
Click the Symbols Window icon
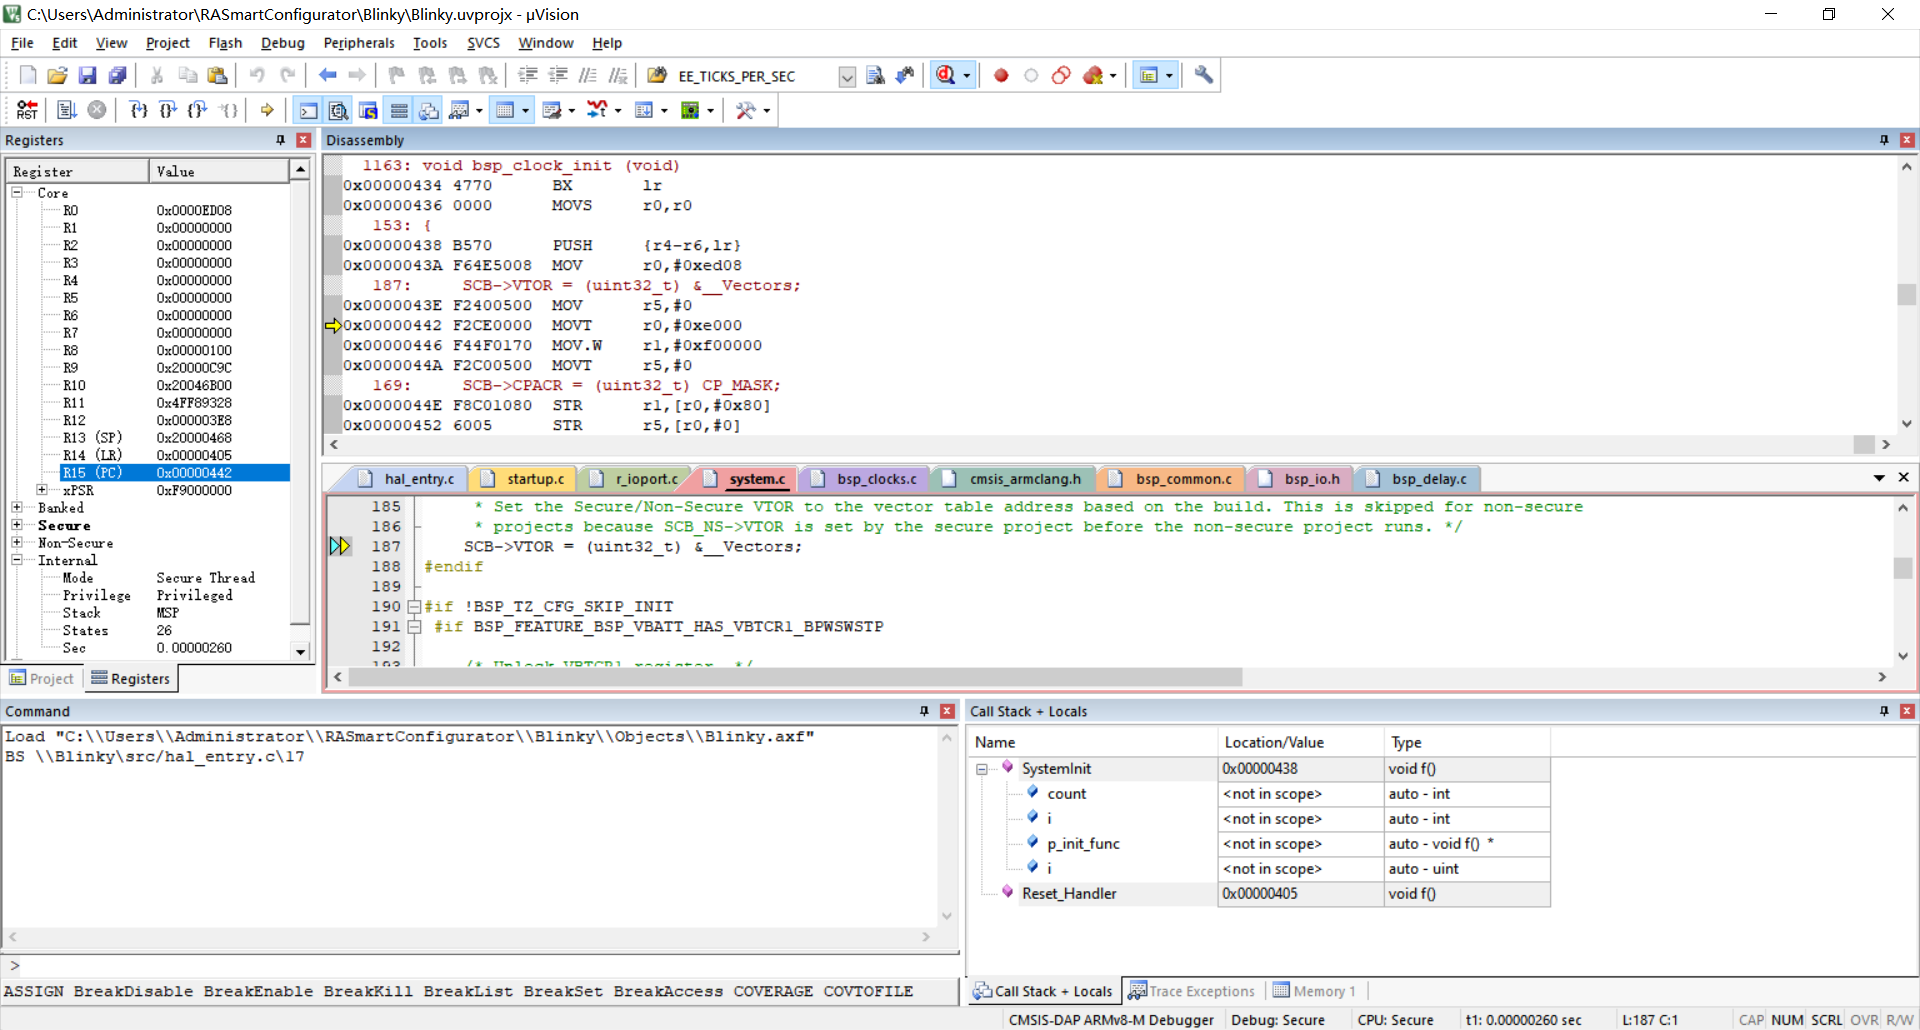368,110
